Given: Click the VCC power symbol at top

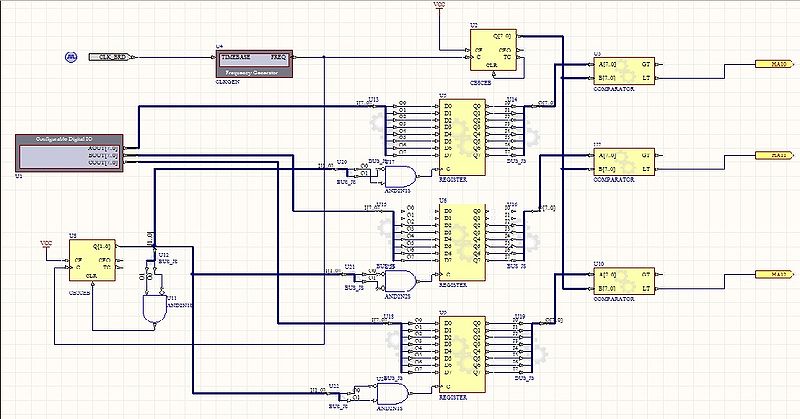Looking at the screenshot, I should click(439, 6).
